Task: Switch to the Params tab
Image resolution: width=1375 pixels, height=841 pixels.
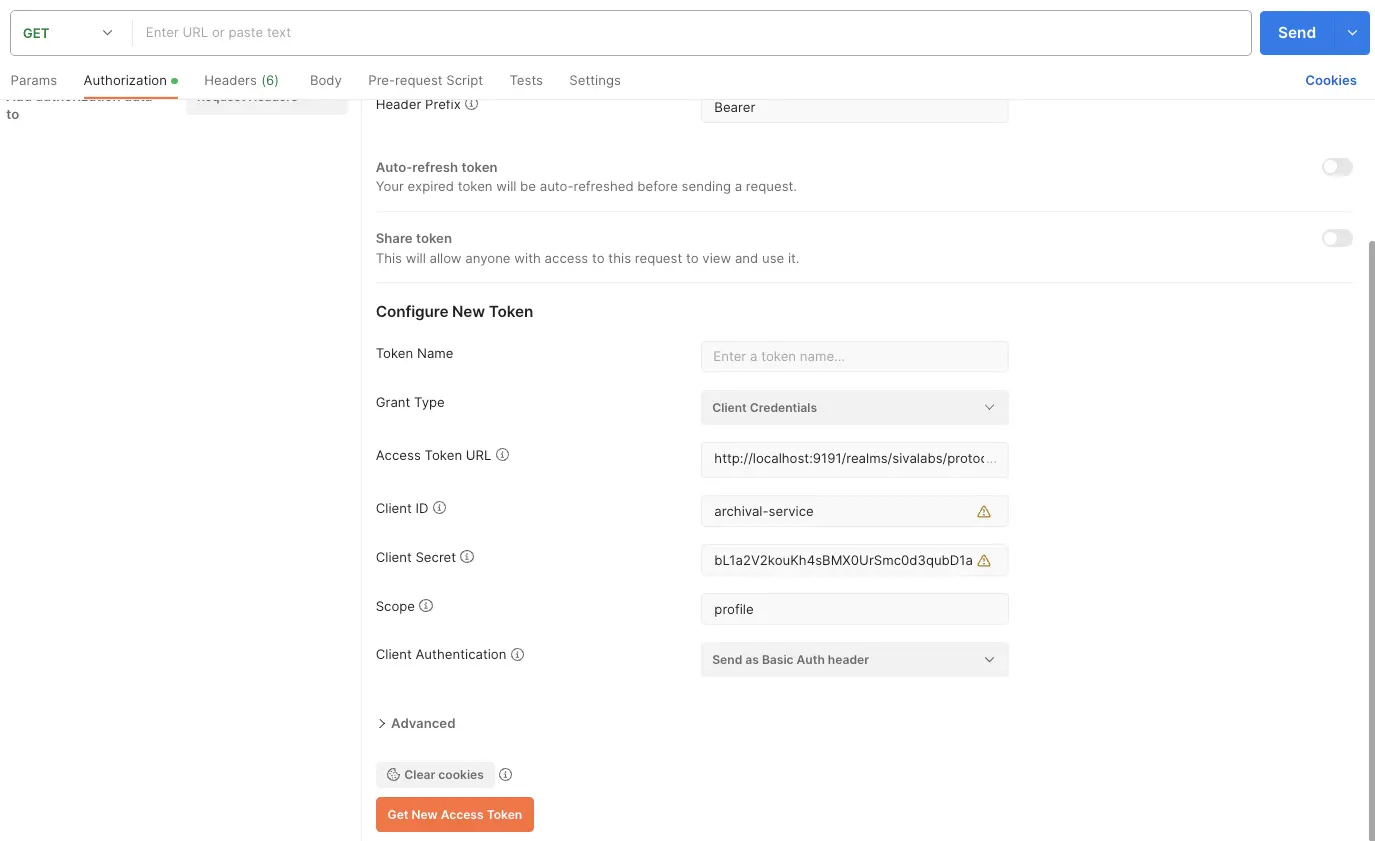Action: click(34, 80)
